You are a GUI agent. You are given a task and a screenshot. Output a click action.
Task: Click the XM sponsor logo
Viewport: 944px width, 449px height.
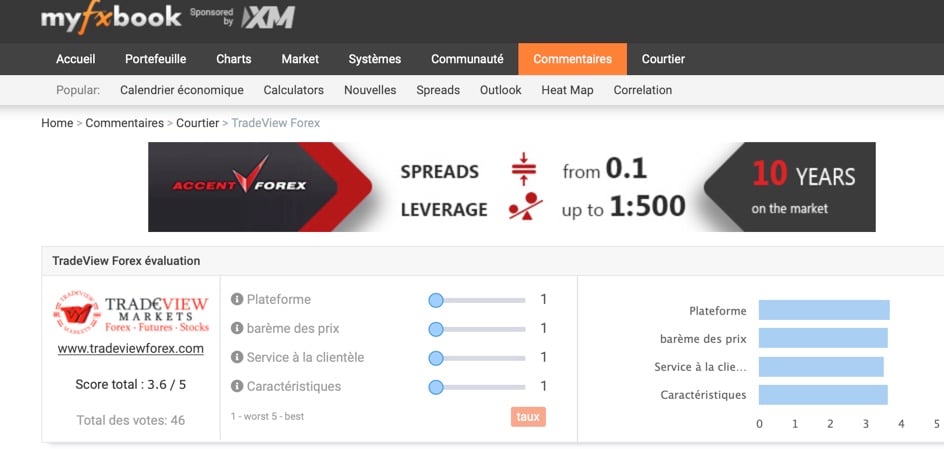pos(268,17)
